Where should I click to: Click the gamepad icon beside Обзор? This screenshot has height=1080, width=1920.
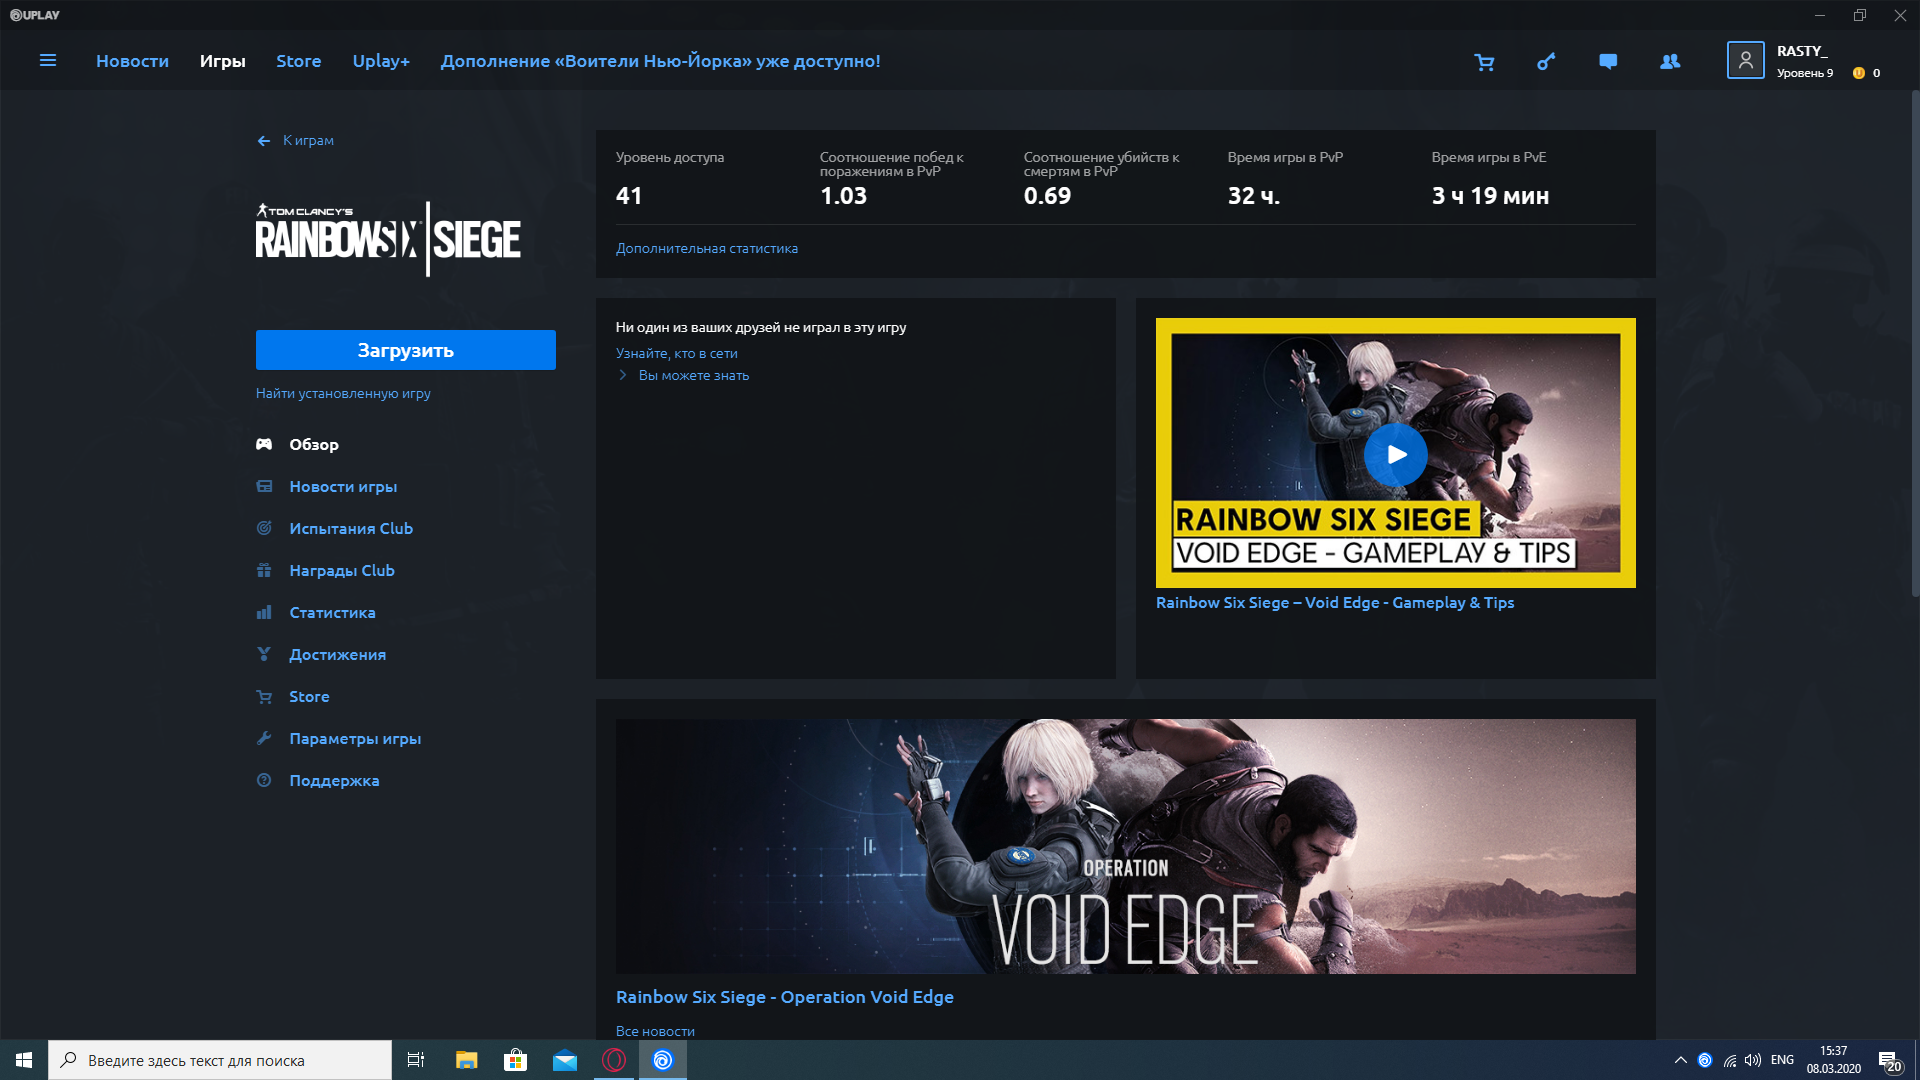pos(264,444)
